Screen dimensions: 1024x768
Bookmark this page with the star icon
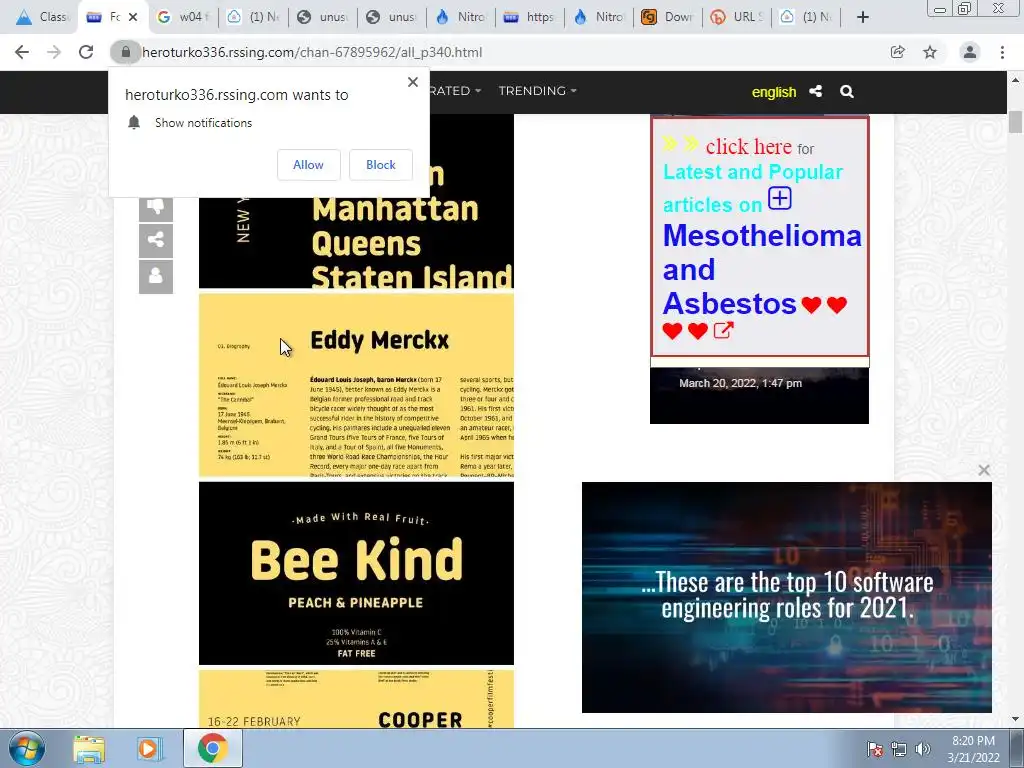point(930,52)
